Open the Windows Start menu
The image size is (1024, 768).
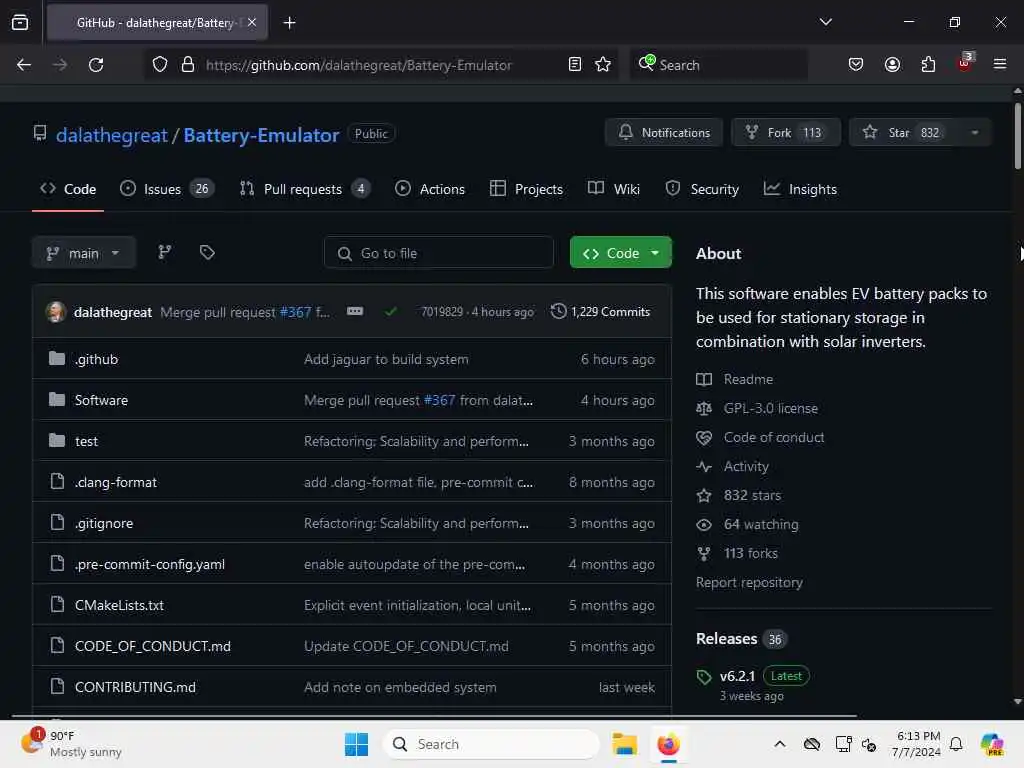(357, 744)
